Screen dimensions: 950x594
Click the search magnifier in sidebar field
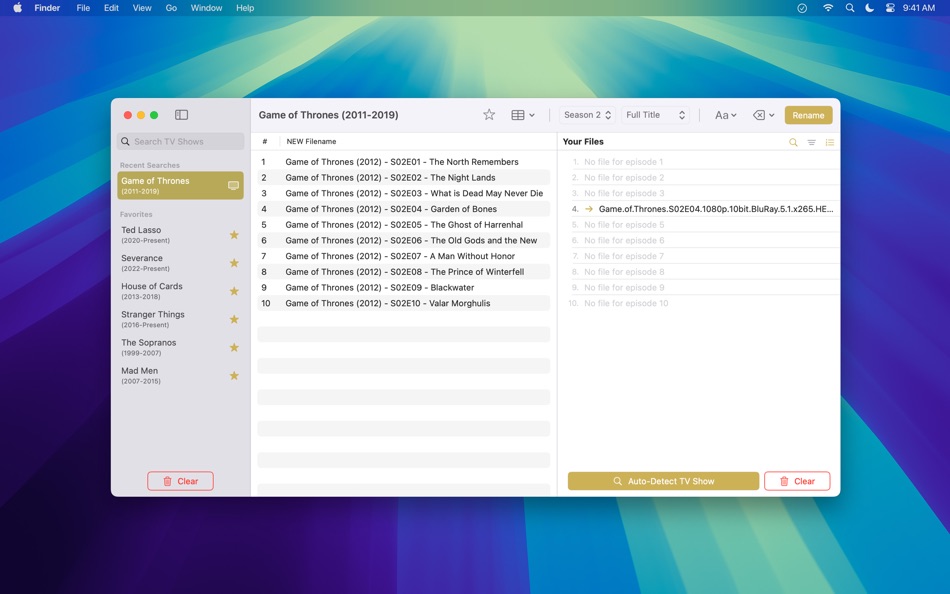tap(125, 141)
